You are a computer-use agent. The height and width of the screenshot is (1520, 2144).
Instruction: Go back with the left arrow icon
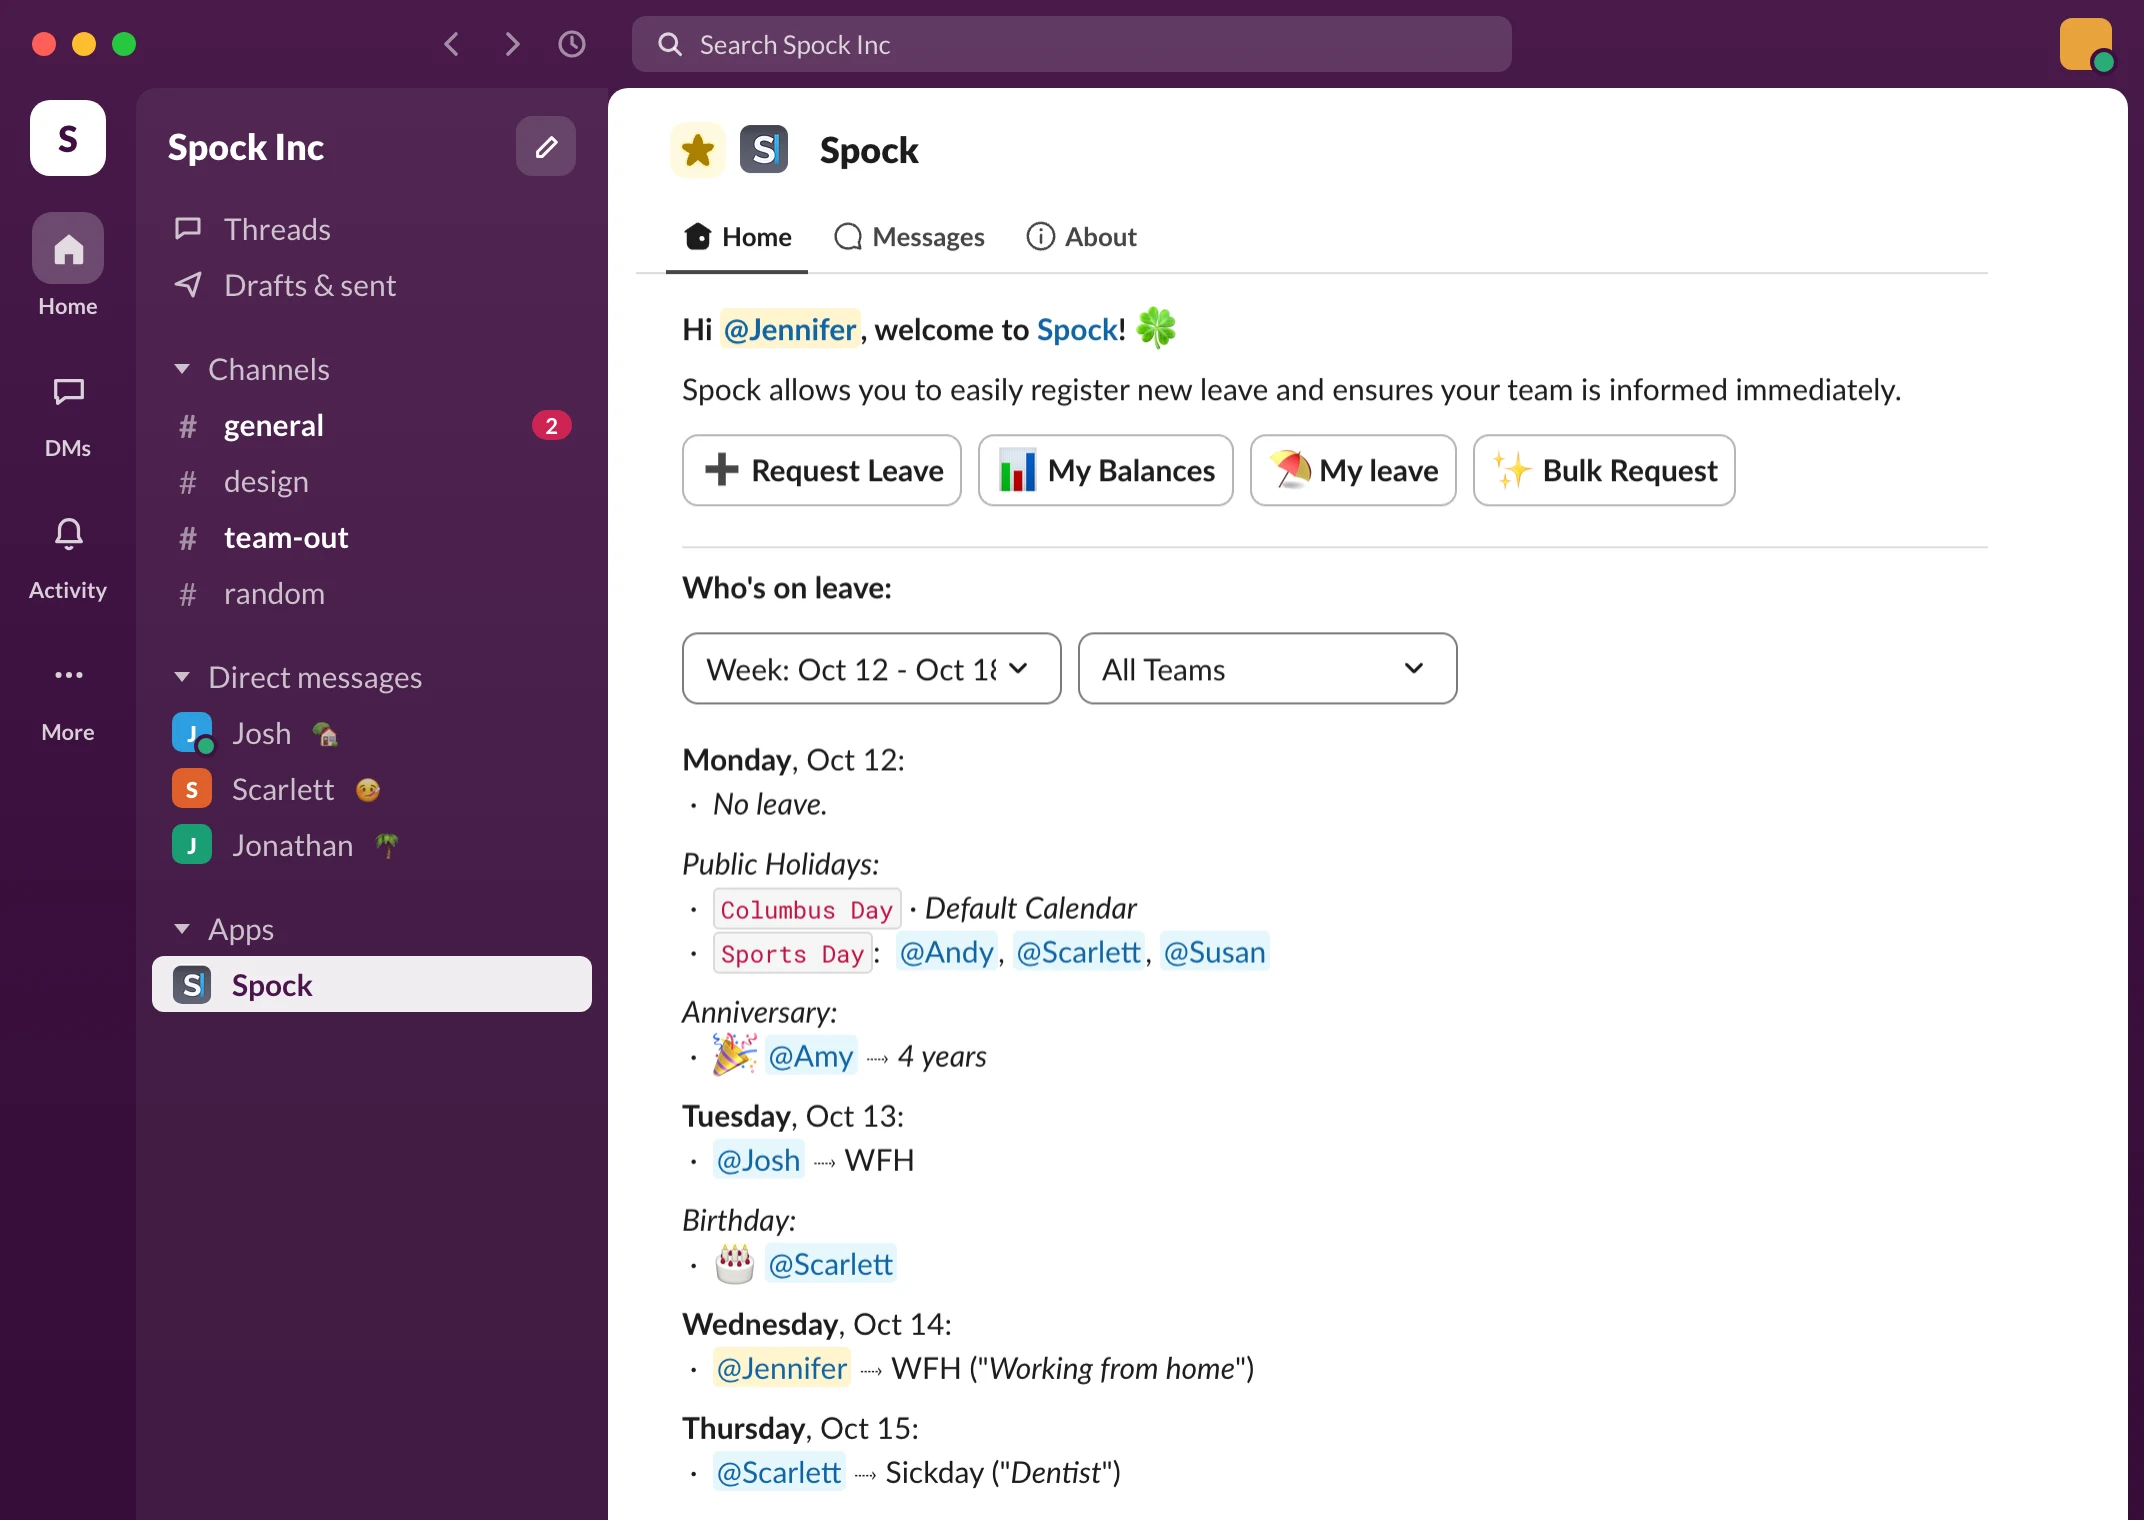tap(452, 44)
